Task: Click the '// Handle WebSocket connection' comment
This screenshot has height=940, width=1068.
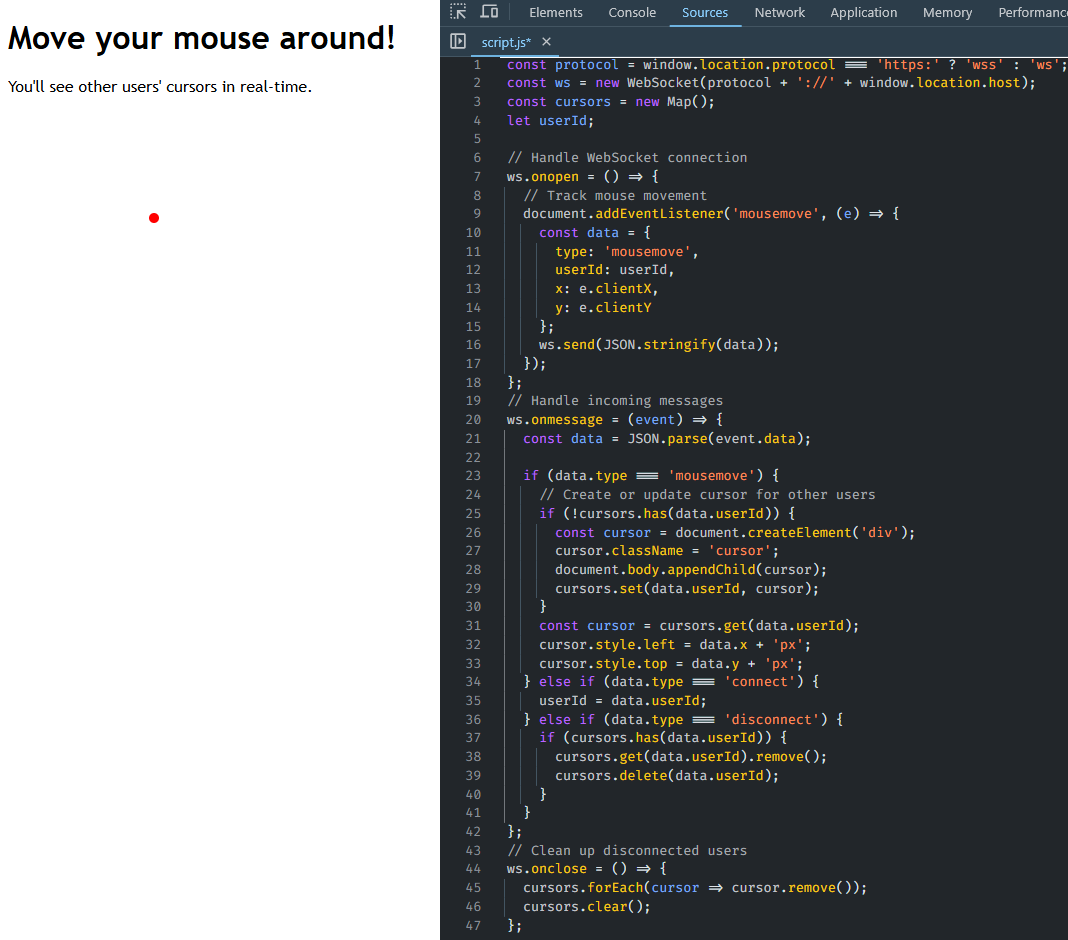Action: coord(627,157)
